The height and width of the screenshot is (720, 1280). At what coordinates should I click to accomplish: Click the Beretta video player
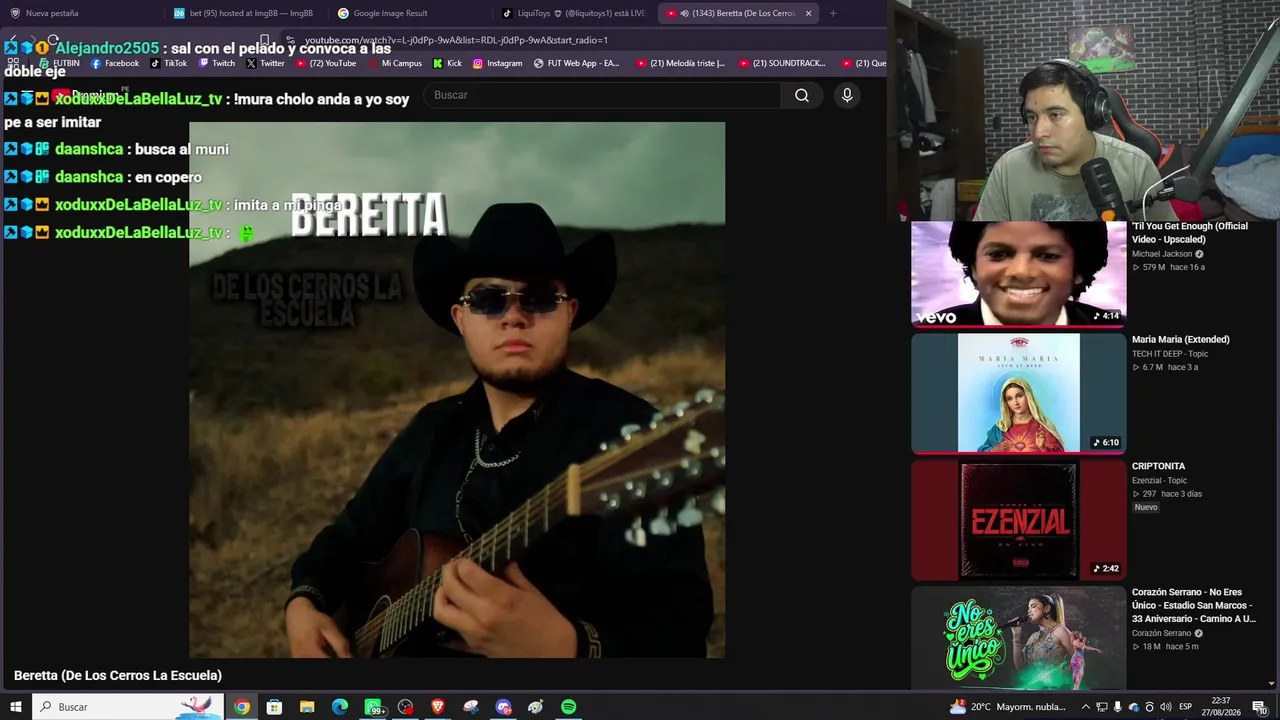(x=457, y=390)
